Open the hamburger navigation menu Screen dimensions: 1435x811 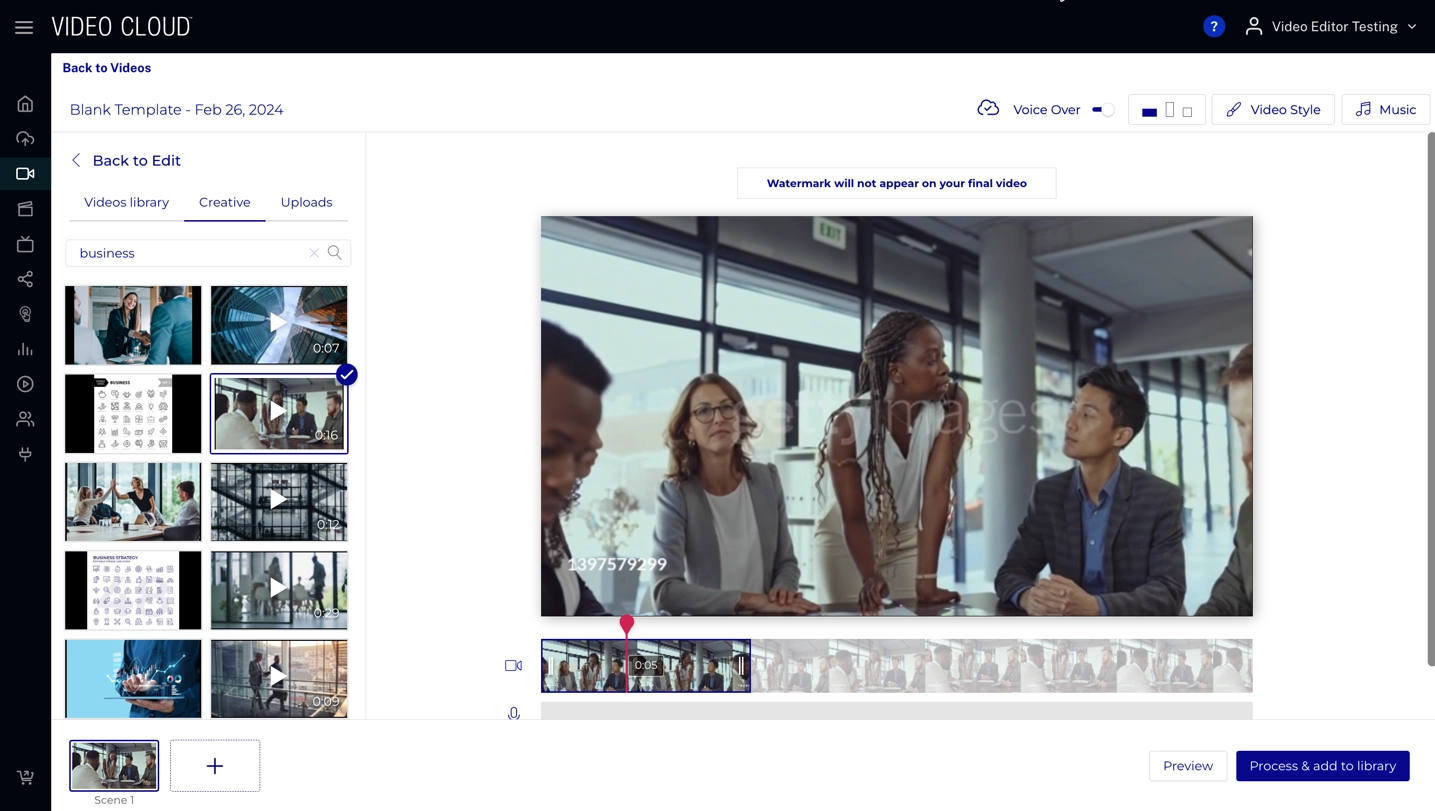(x=24, y=27)
